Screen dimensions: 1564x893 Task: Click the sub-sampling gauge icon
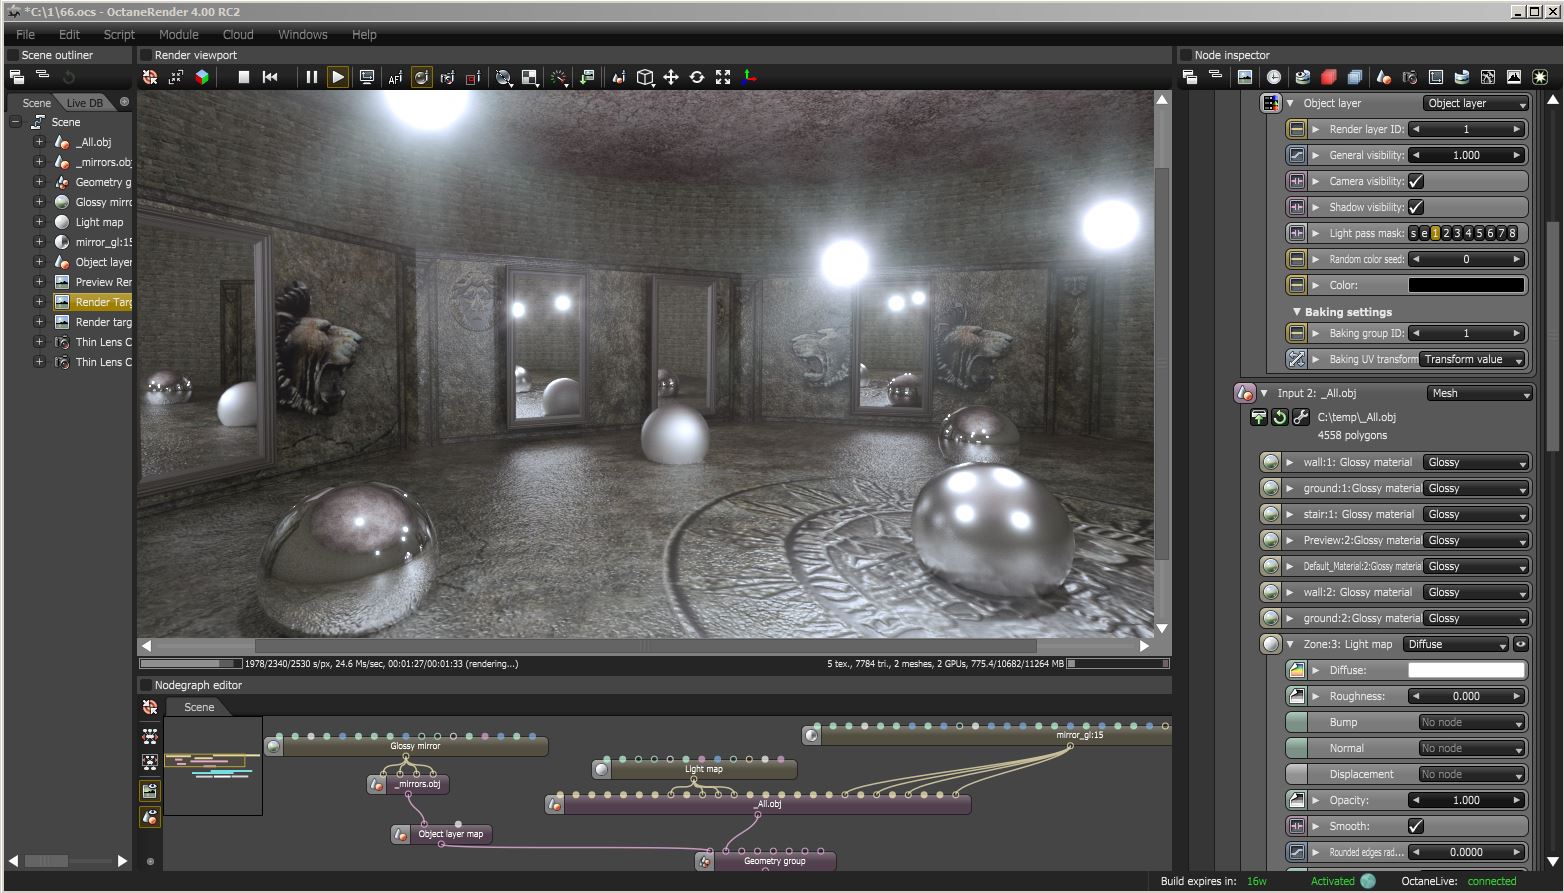coord(560,77)
